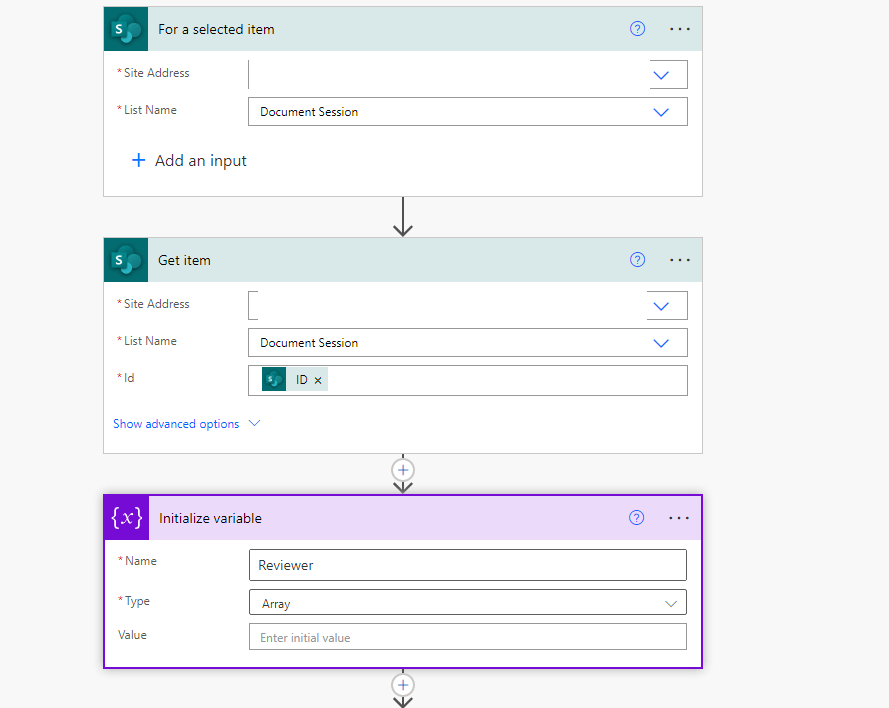This screenshot has height=708, width=889.
Task: Open more options menu of "For a selected item"
Action: [679, 29]
